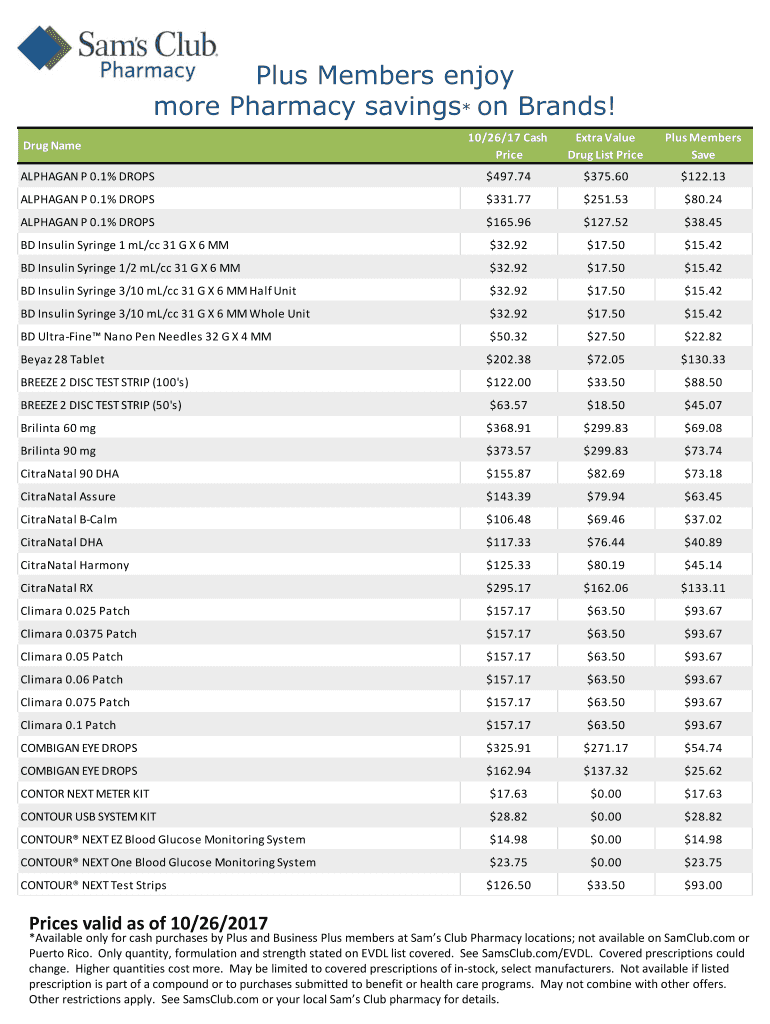Image resolution: width=770 pixels, height=1024 pixels.
Task: Click the 'Plus Members enjoy' headline text
Action: click(385, 76)
